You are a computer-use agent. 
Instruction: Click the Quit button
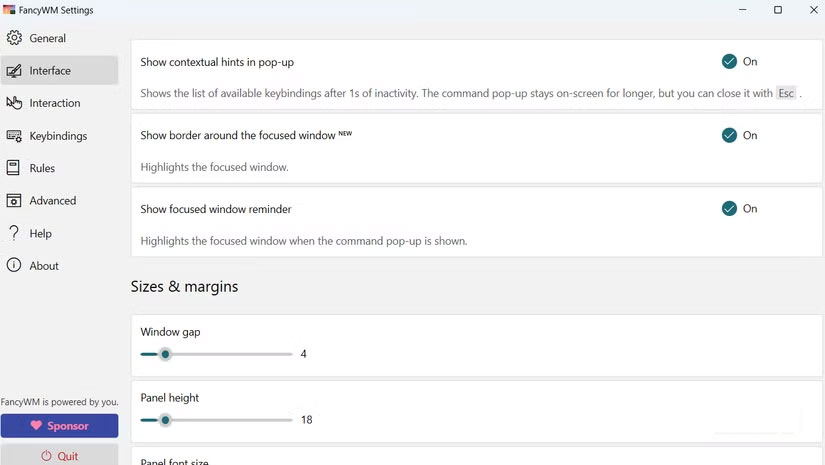(59, 456)
